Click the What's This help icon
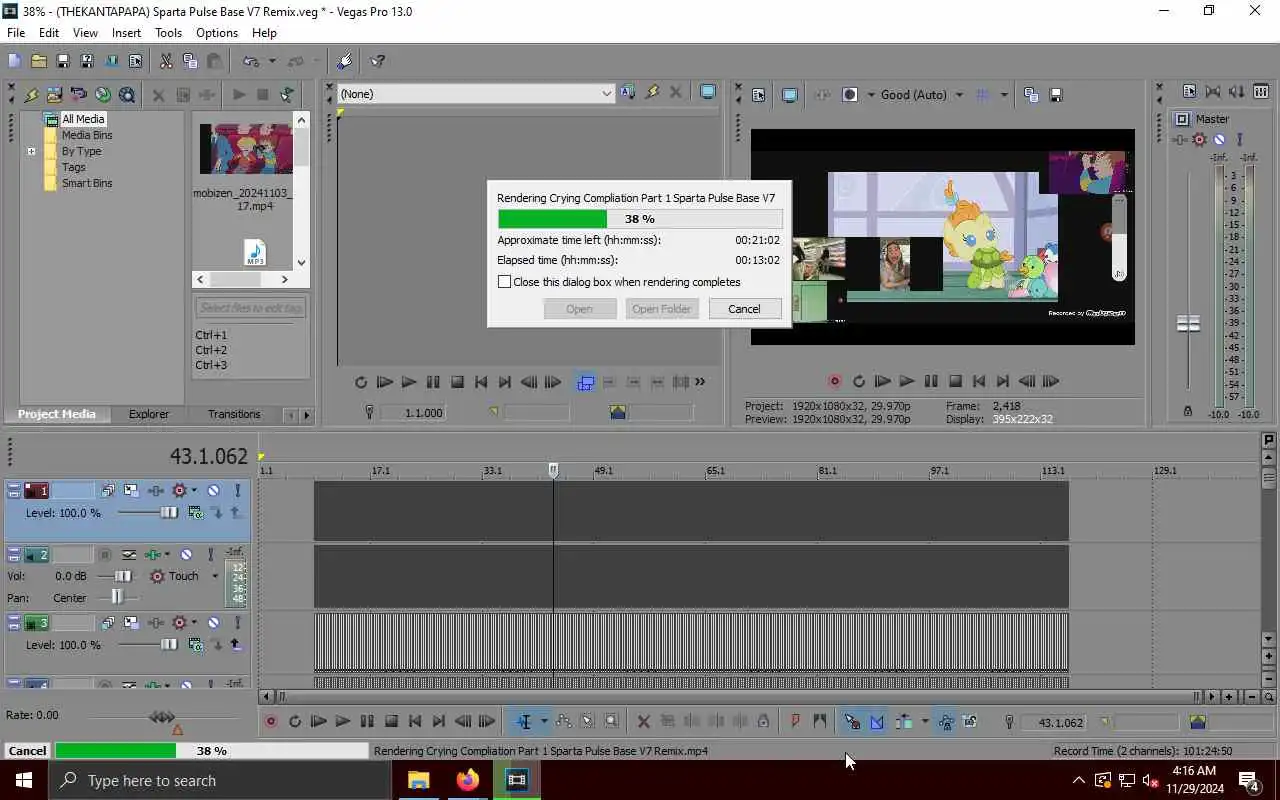This screenshot has width=1280, height=800. [x=378, y=61]
